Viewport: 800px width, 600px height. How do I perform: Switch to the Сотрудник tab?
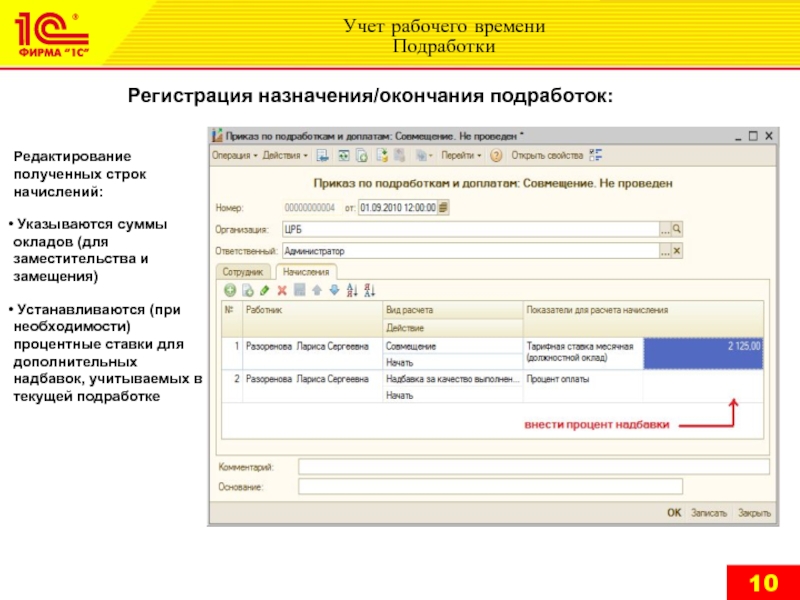coord(243,272)
